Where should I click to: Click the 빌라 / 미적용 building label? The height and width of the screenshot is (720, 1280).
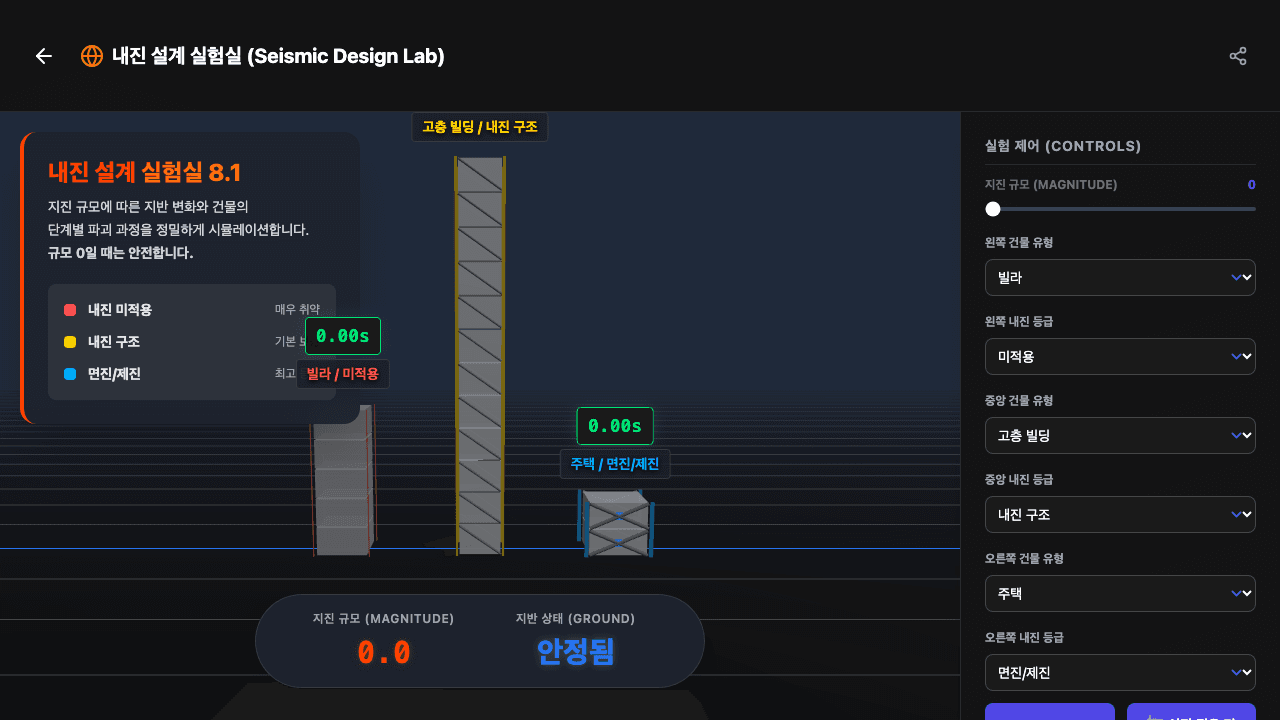click(343, 374)
